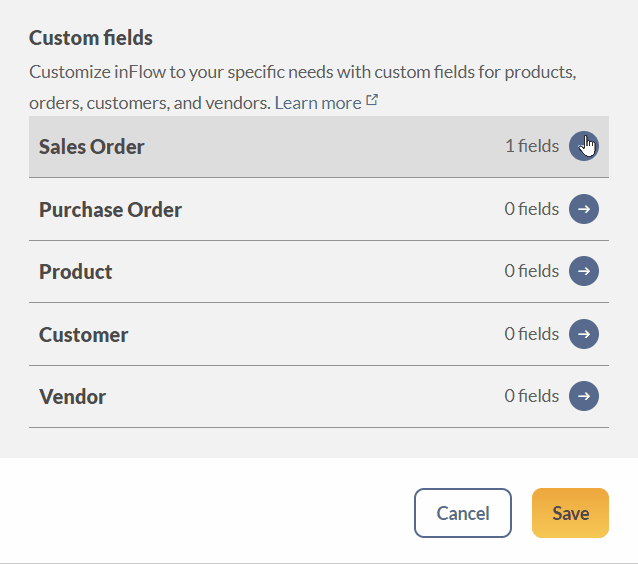The image size is (638, 564).
Task: Click the '0 fields' count for Purchase Order
Action: [532, 209]
